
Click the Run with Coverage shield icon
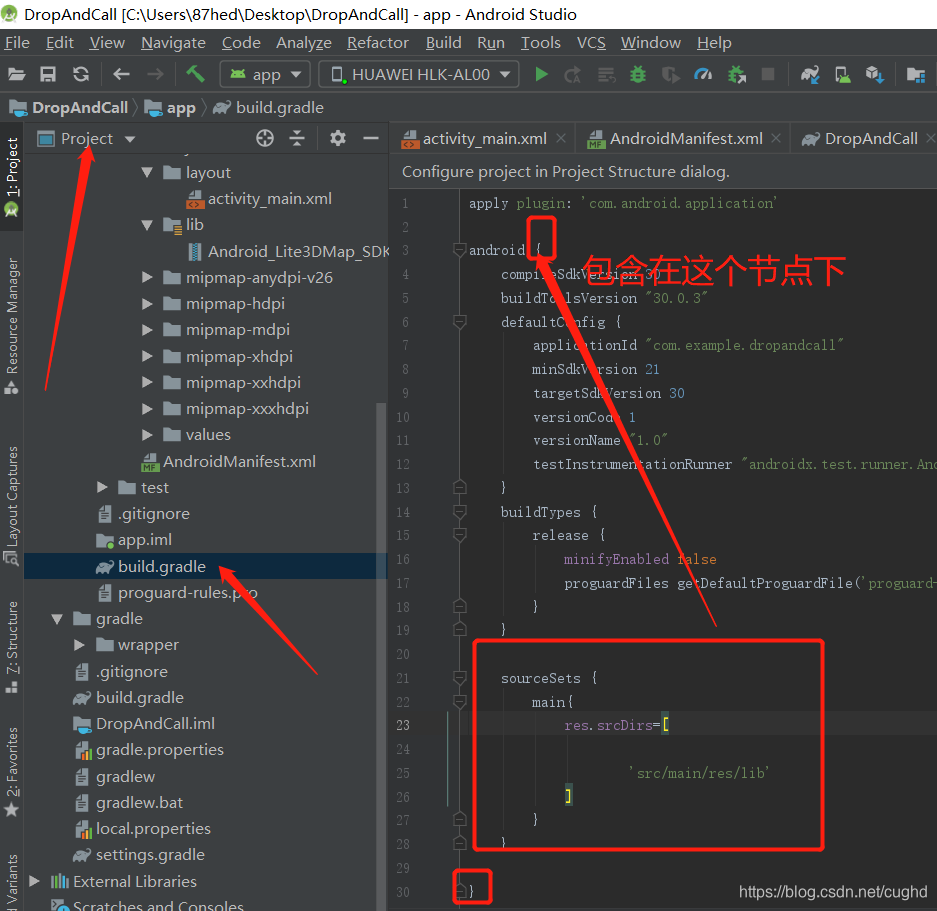pos(670,75)
